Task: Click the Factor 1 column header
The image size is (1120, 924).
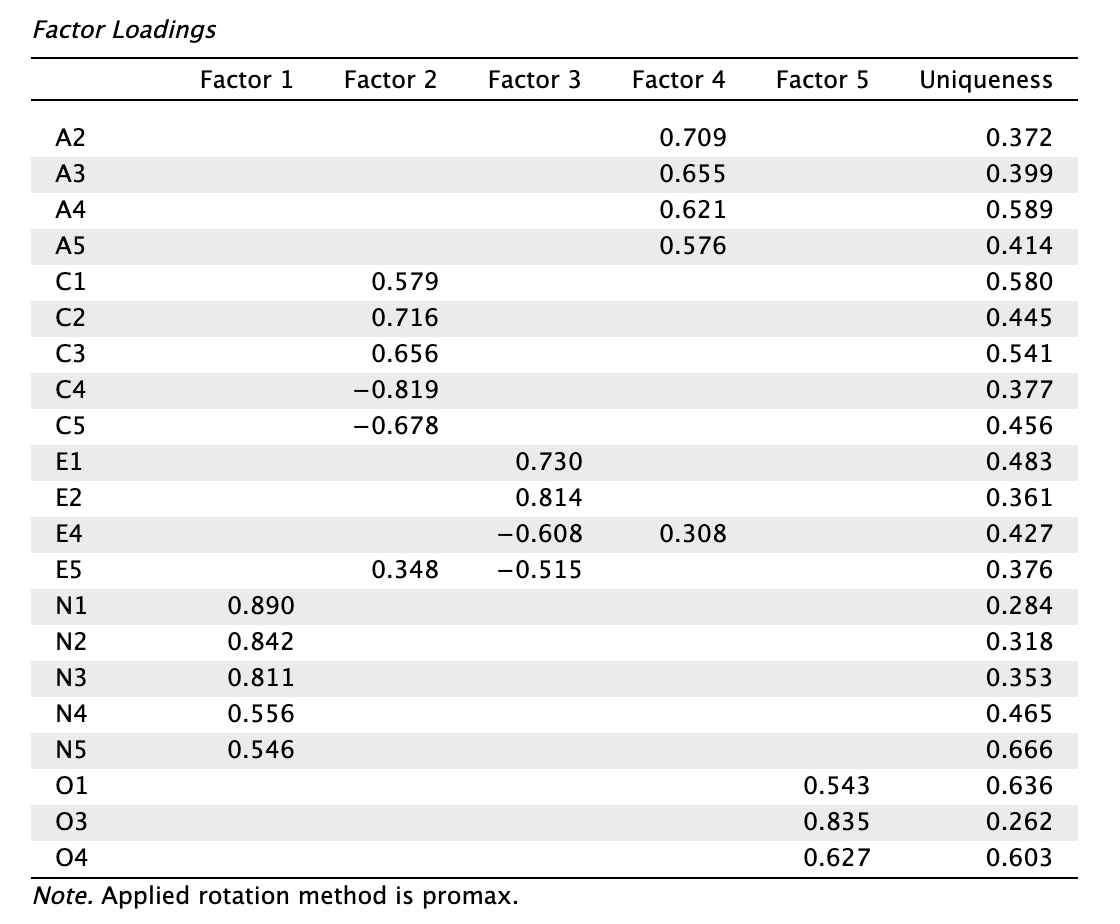Action: pos(246,79)
